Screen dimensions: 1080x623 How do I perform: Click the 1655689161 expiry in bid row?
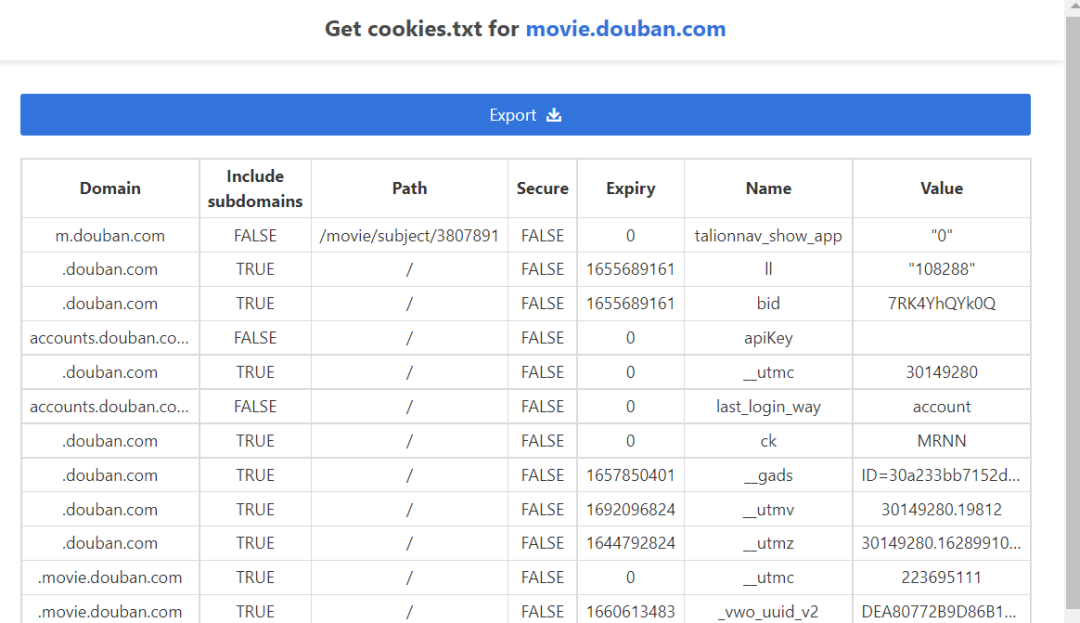(631, 304)
